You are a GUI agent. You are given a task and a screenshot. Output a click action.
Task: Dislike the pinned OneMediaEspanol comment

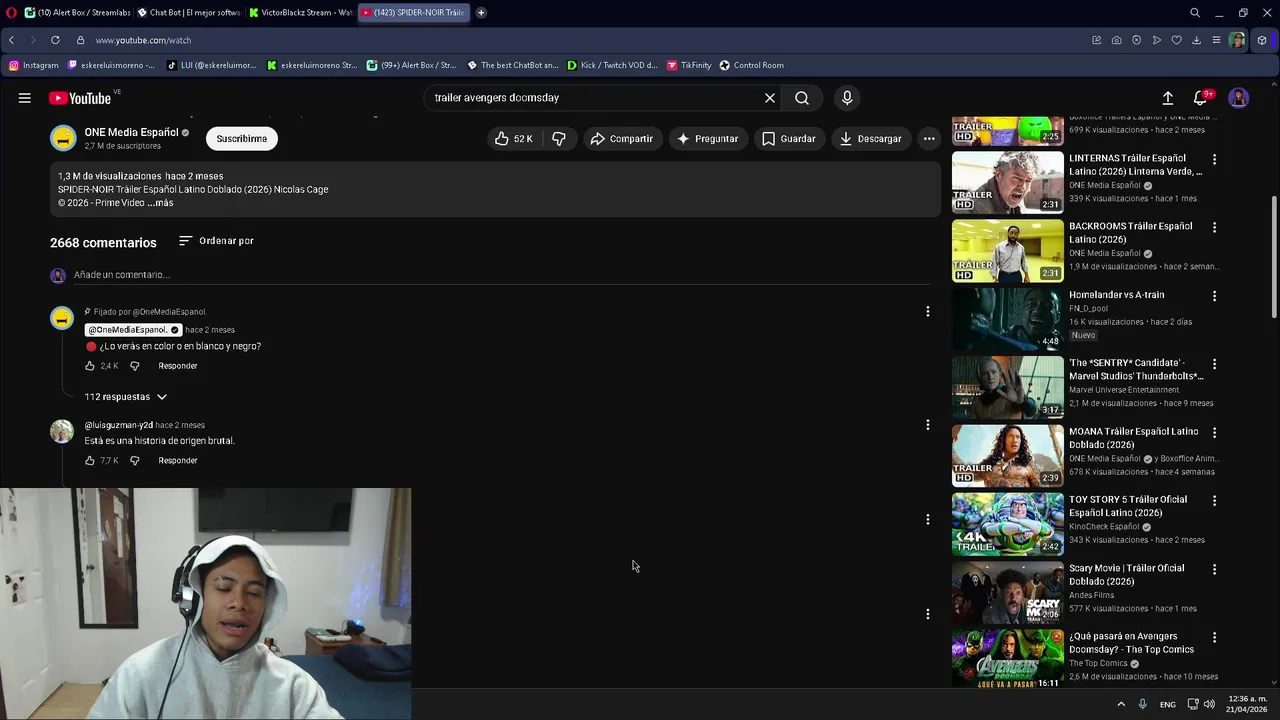tap(135, 366)
